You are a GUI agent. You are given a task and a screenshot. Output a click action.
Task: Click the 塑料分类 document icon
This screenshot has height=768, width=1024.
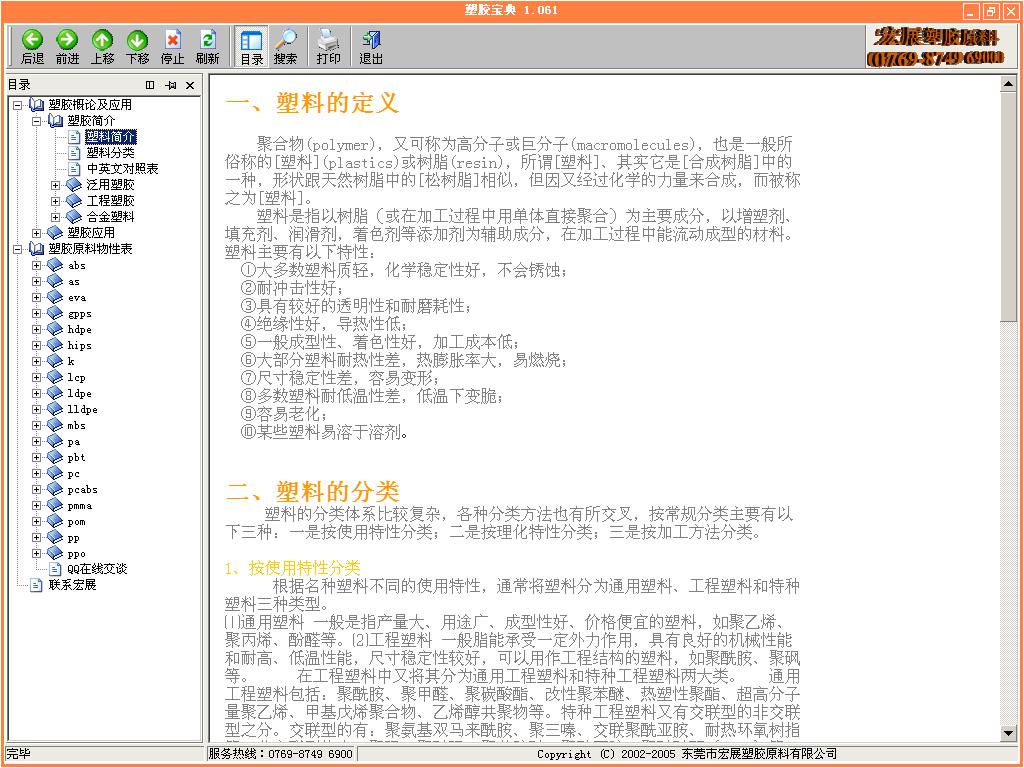click(74, 153)
